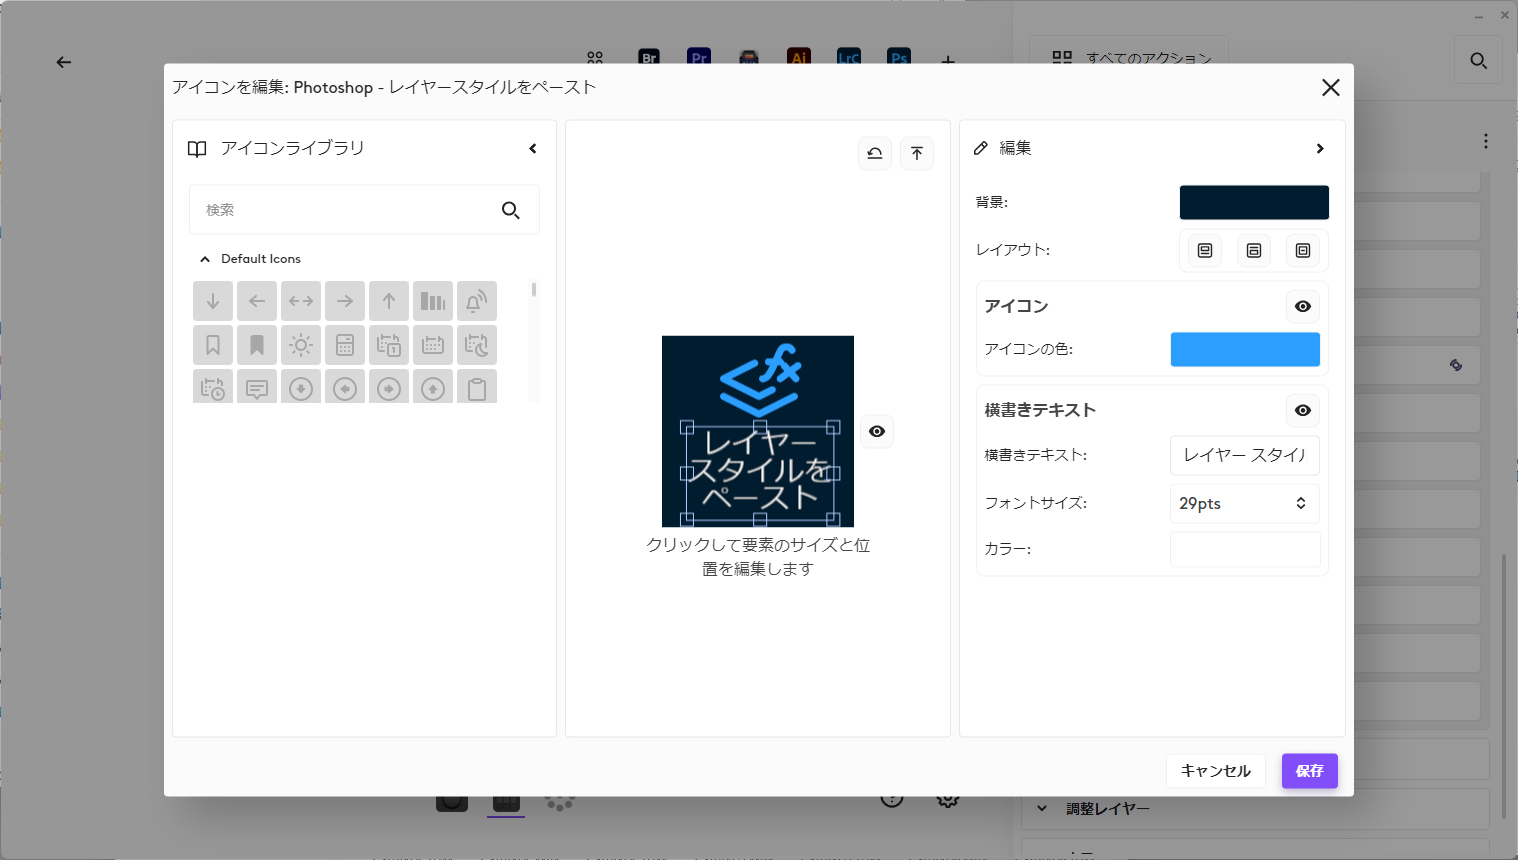This screenshot has height=860, width=1518.
Task: Click the blue アイコンの色 color swatch
Action: click(1245, 349)
